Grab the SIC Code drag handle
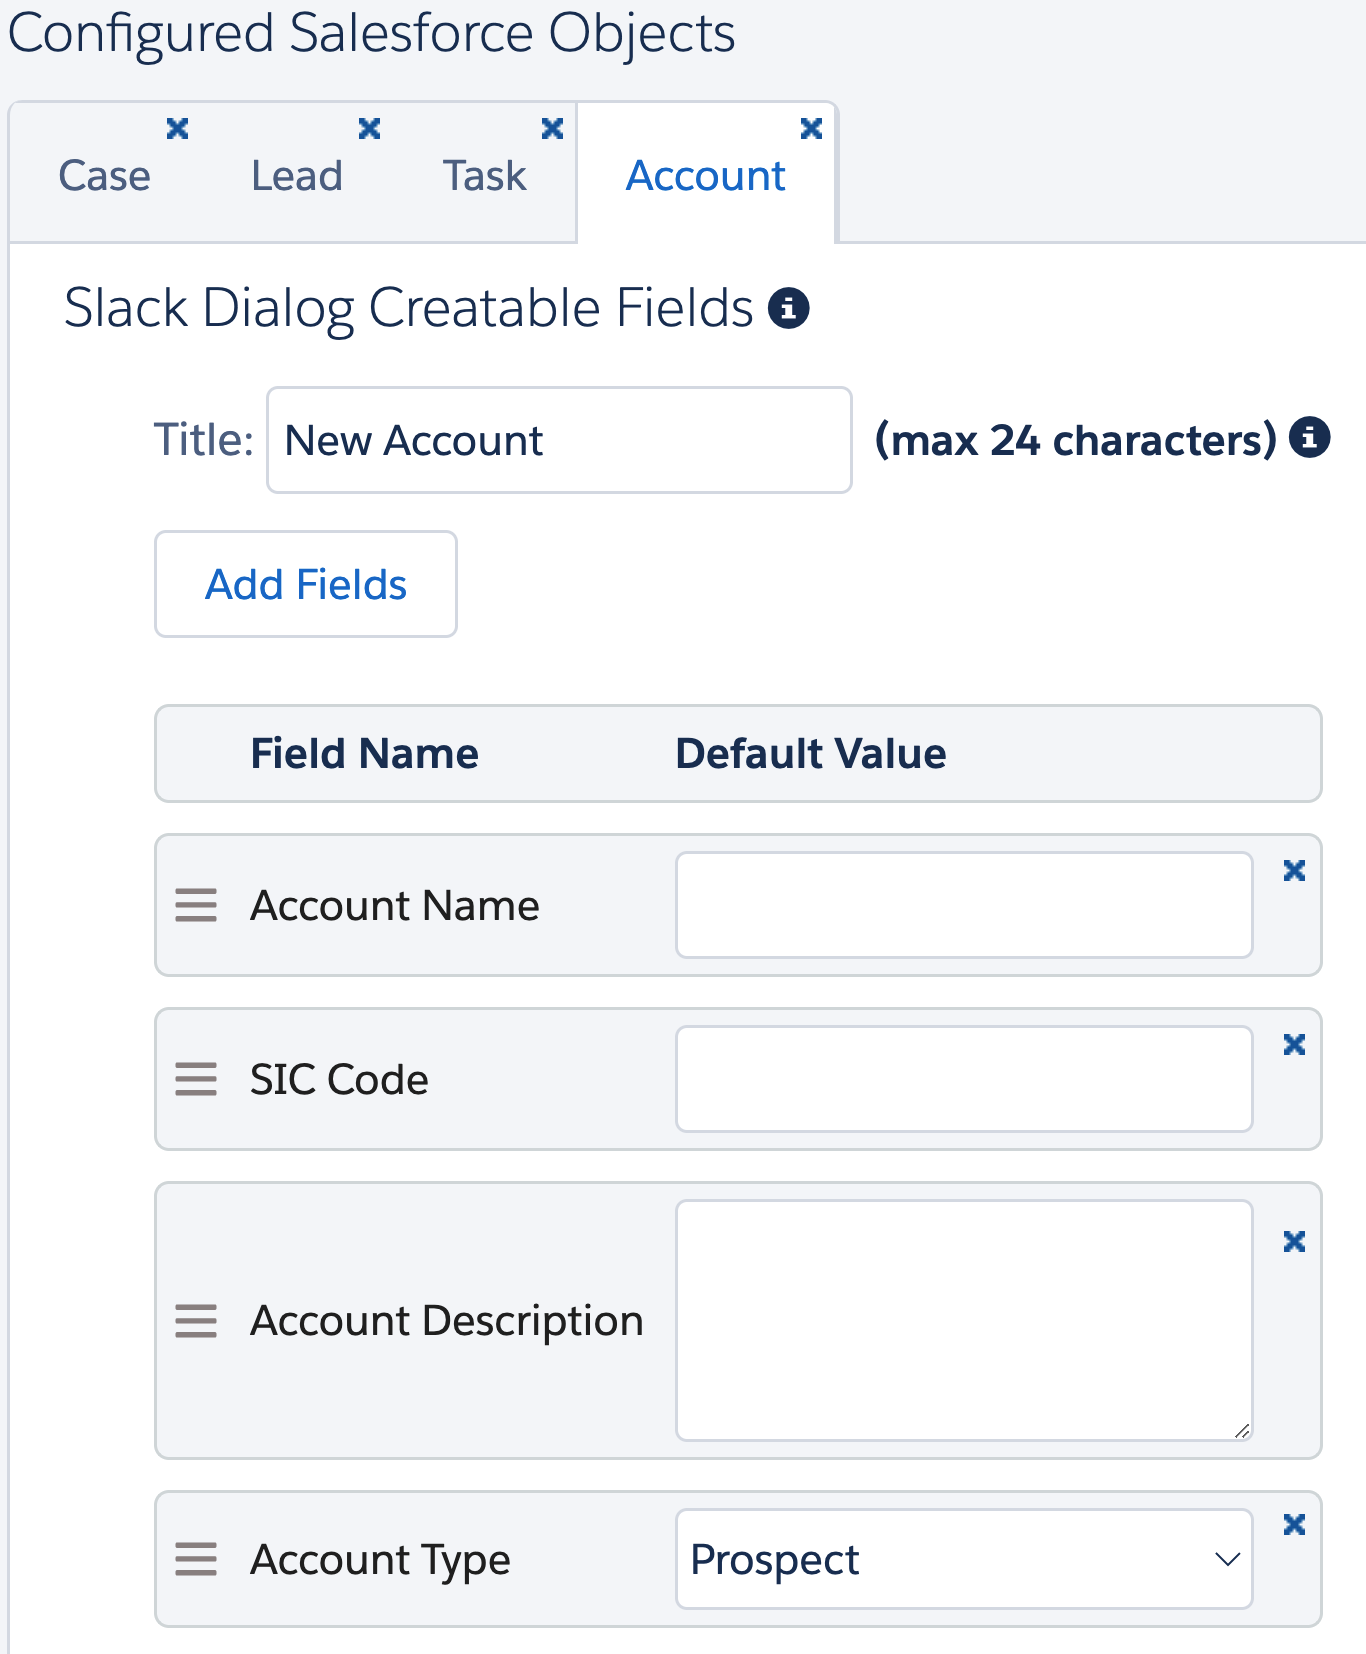1366x1654 pixels. pyautogui.click(x=196, y=1079)
